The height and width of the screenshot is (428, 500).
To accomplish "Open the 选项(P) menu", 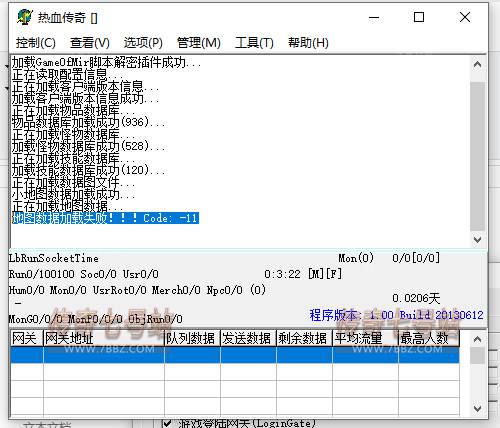I will (143, 43).
